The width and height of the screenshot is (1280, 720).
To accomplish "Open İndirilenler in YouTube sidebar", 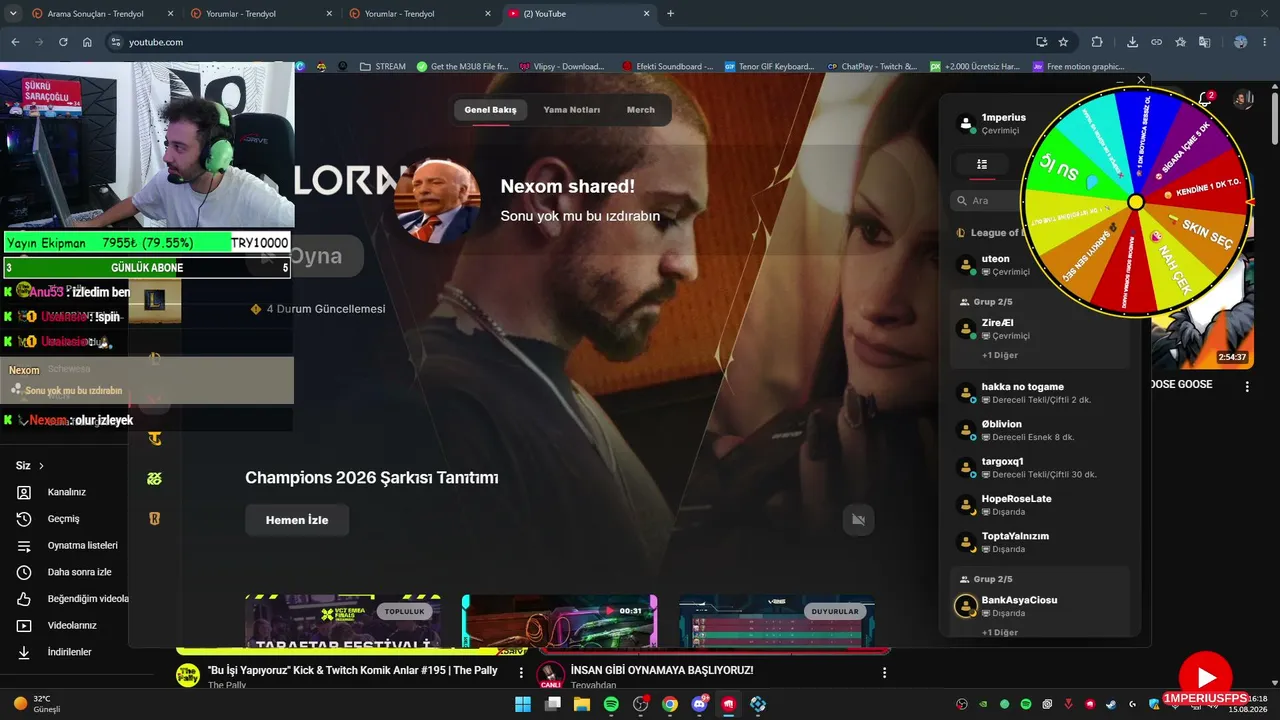I will pos(68,652).
